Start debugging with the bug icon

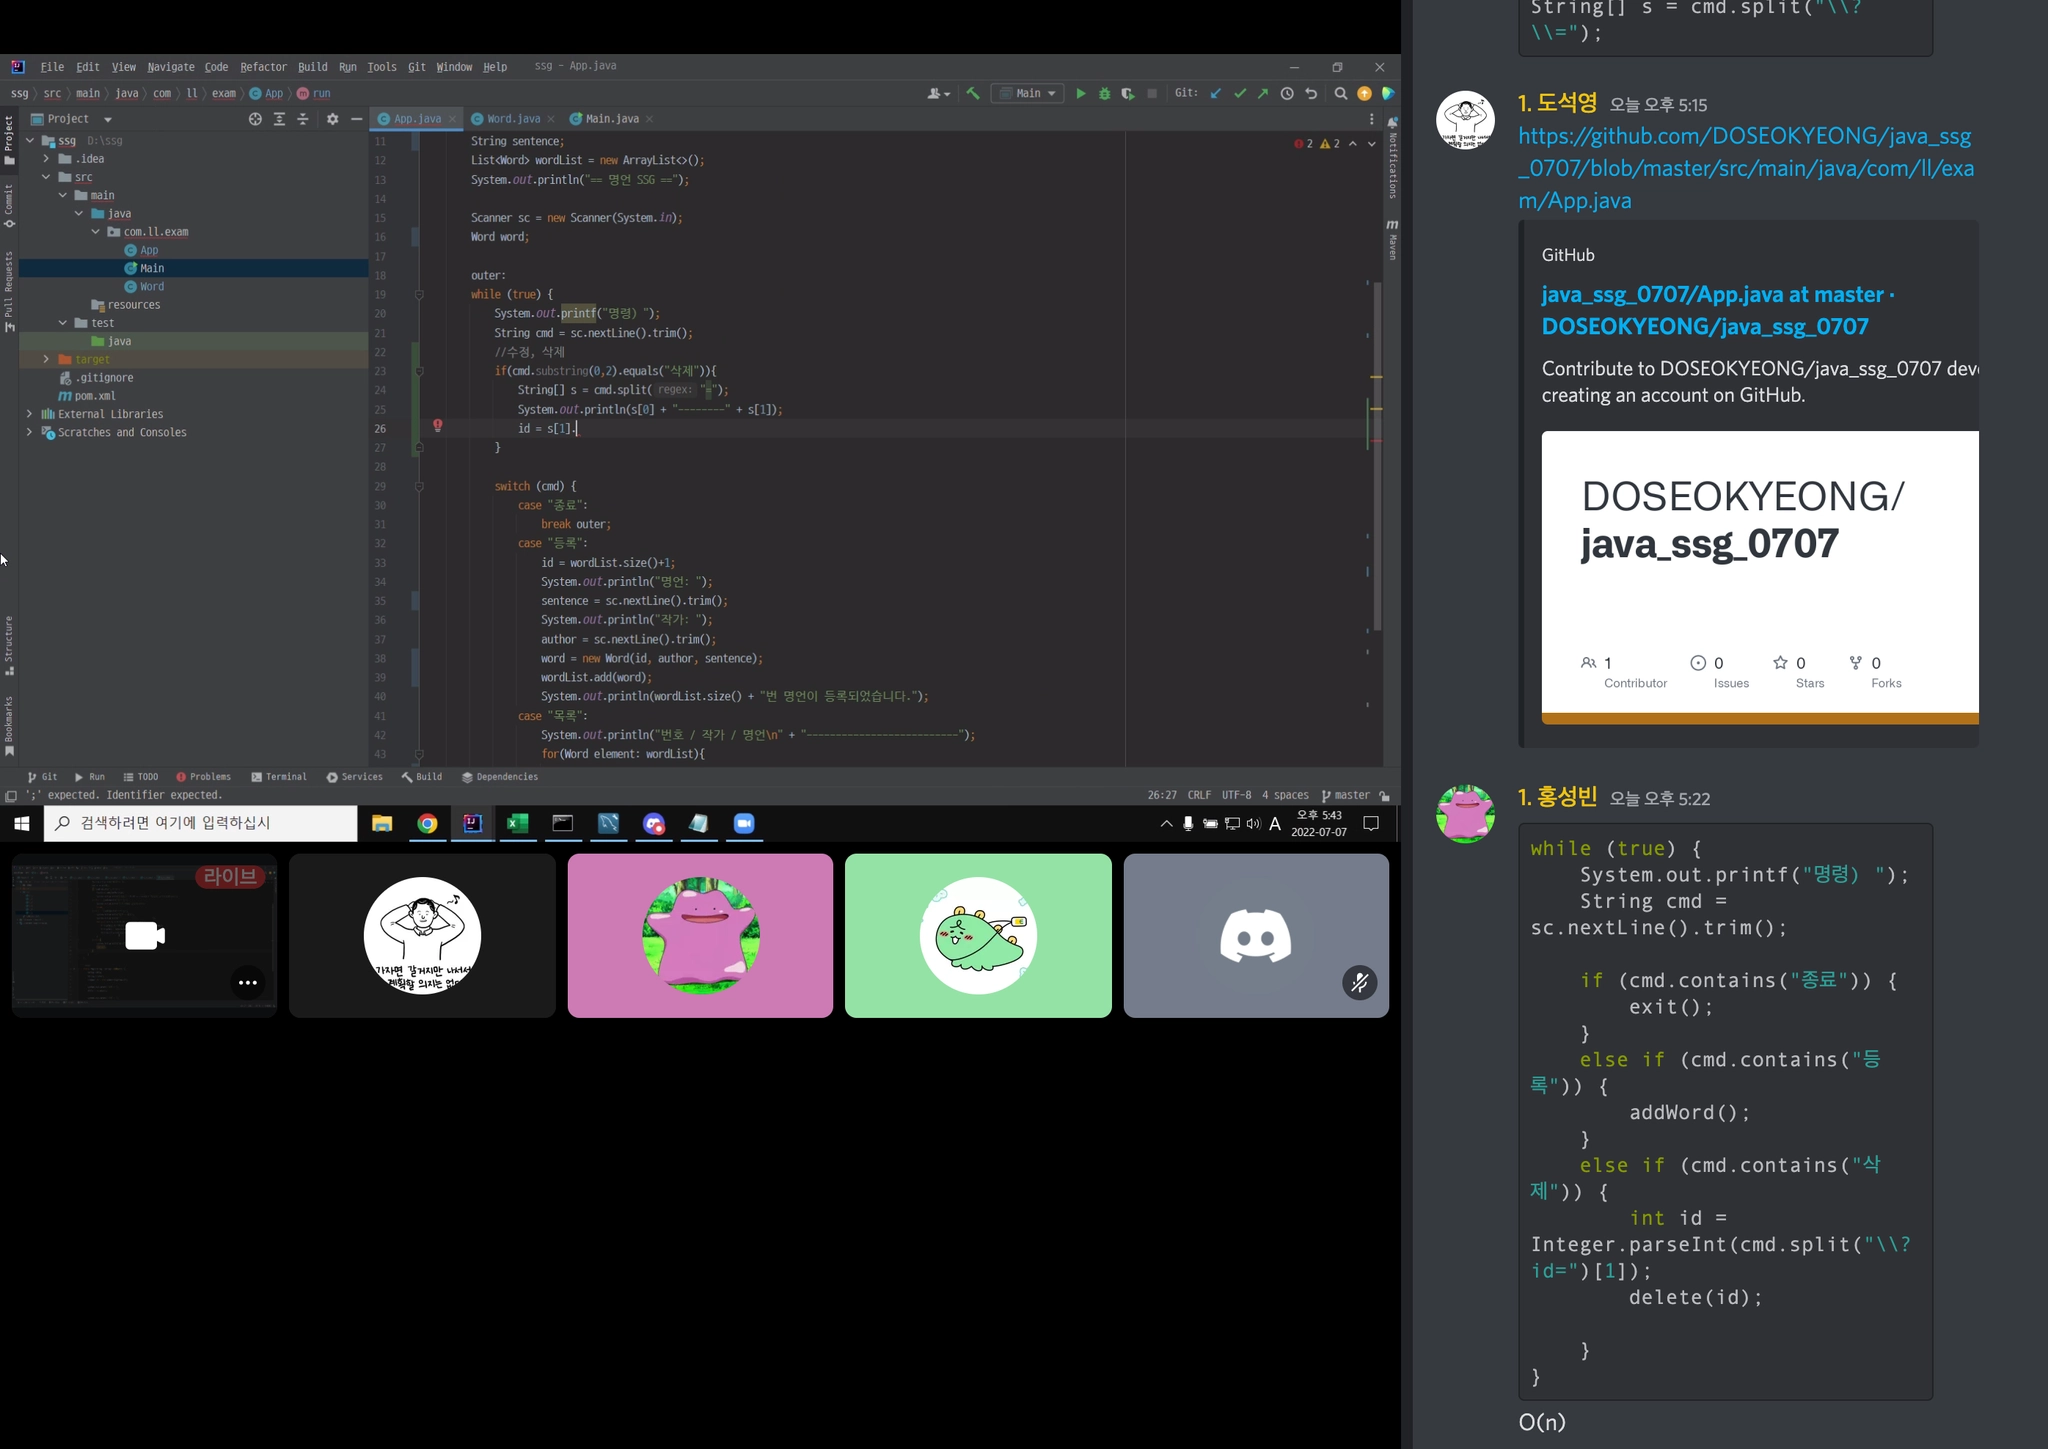point(1104,93)
